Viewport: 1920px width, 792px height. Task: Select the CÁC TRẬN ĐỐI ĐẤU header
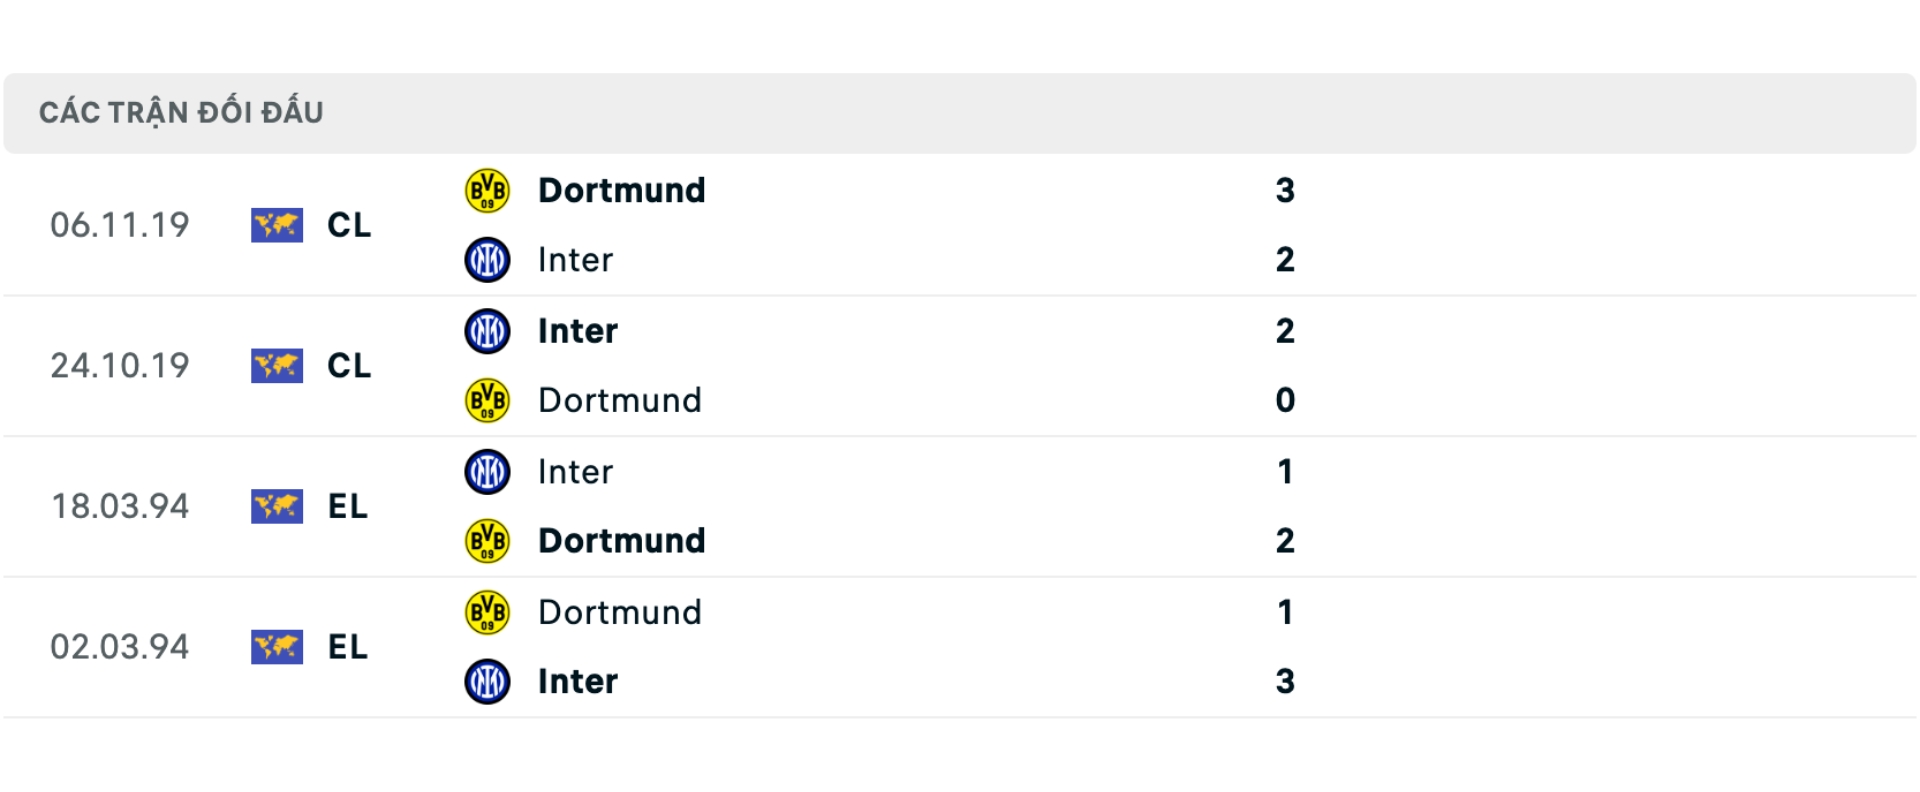pyautogui.click(x=182, y=111)
